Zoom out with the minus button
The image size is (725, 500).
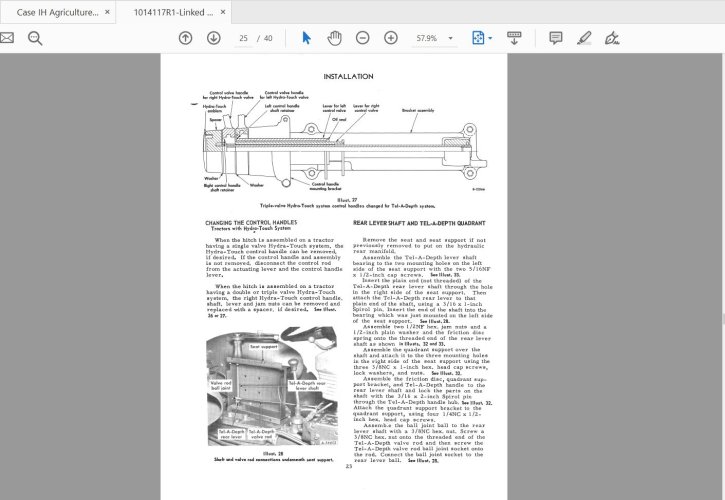[362, 38]
